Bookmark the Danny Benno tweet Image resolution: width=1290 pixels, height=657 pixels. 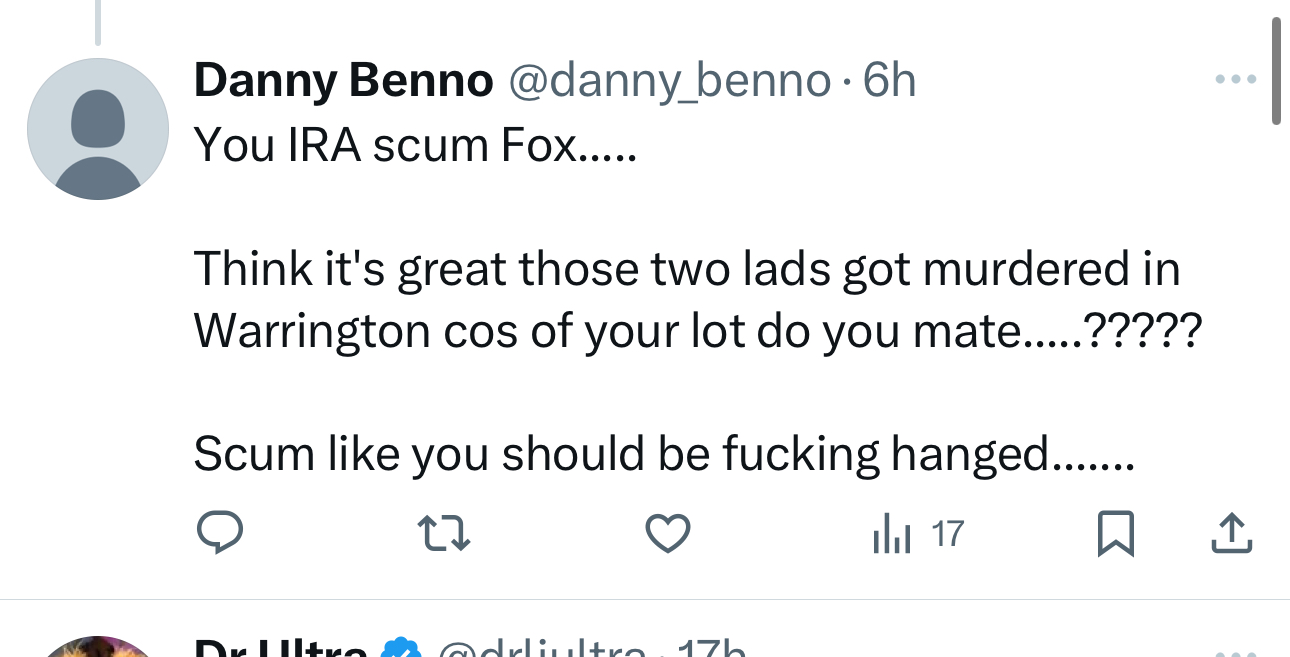click(x=1115, y=533)
